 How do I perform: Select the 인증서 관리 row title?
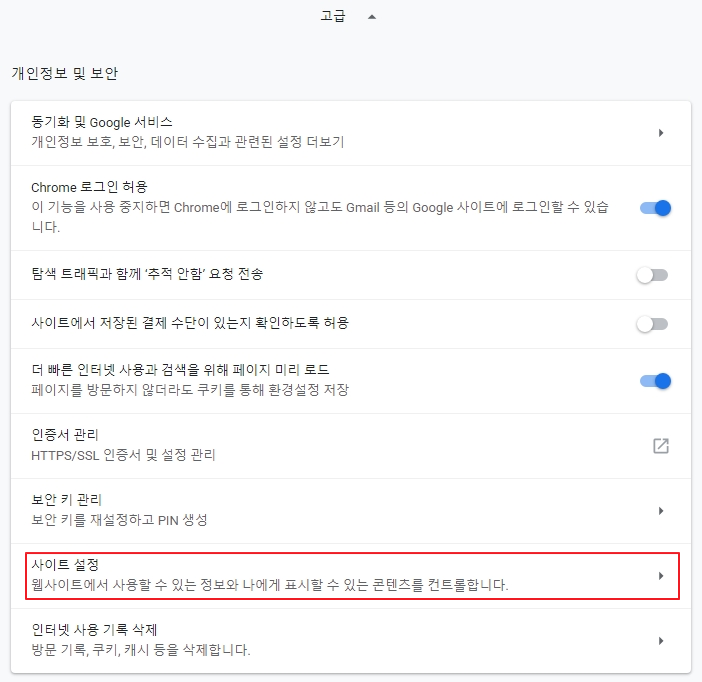[x=65, y=434]
